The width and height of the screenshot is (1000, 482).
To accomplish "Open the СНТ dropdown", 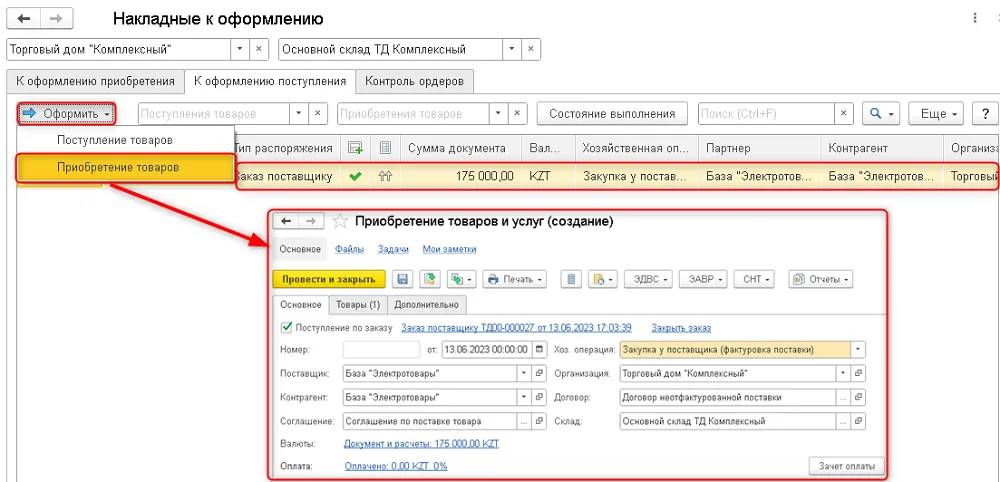I will click(x=754, y=279).
